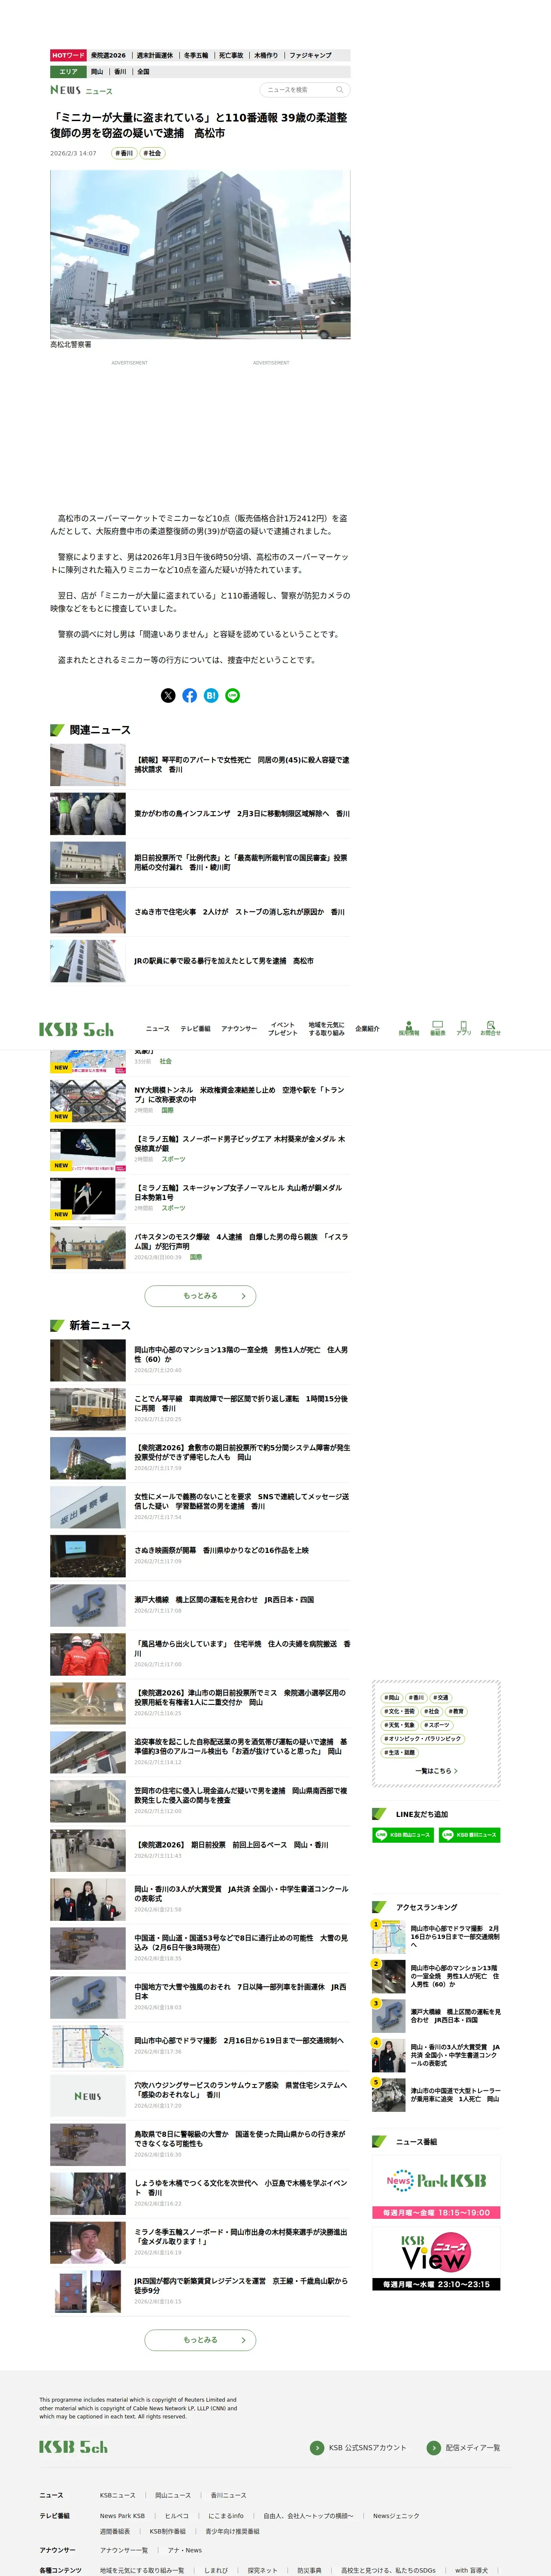The width and height of the screenshot is (551, 2576).
Task: Open ヒルペコ link in the footer
Action: pos(176,2516)
